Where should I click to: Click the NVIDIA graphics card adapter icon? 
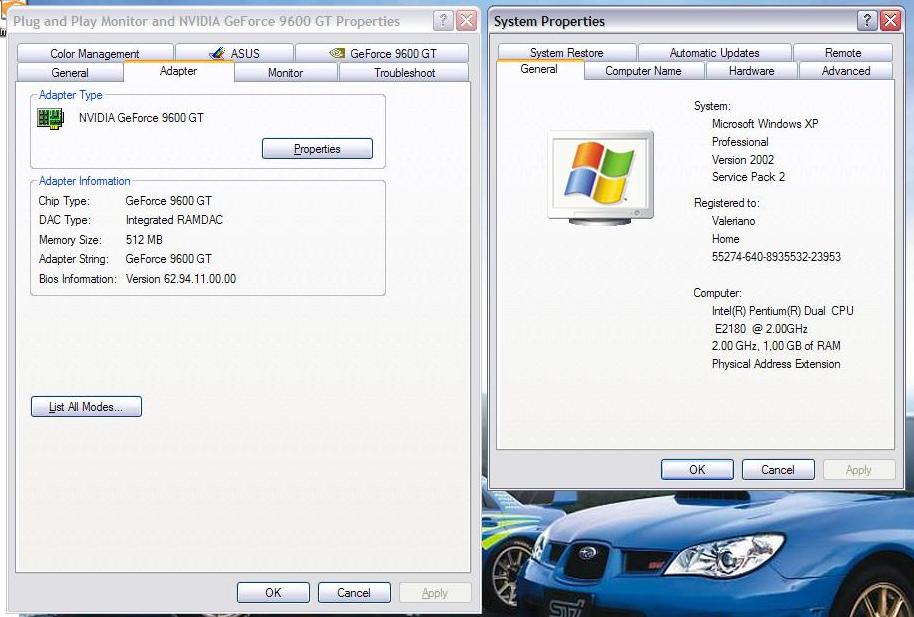50,118
